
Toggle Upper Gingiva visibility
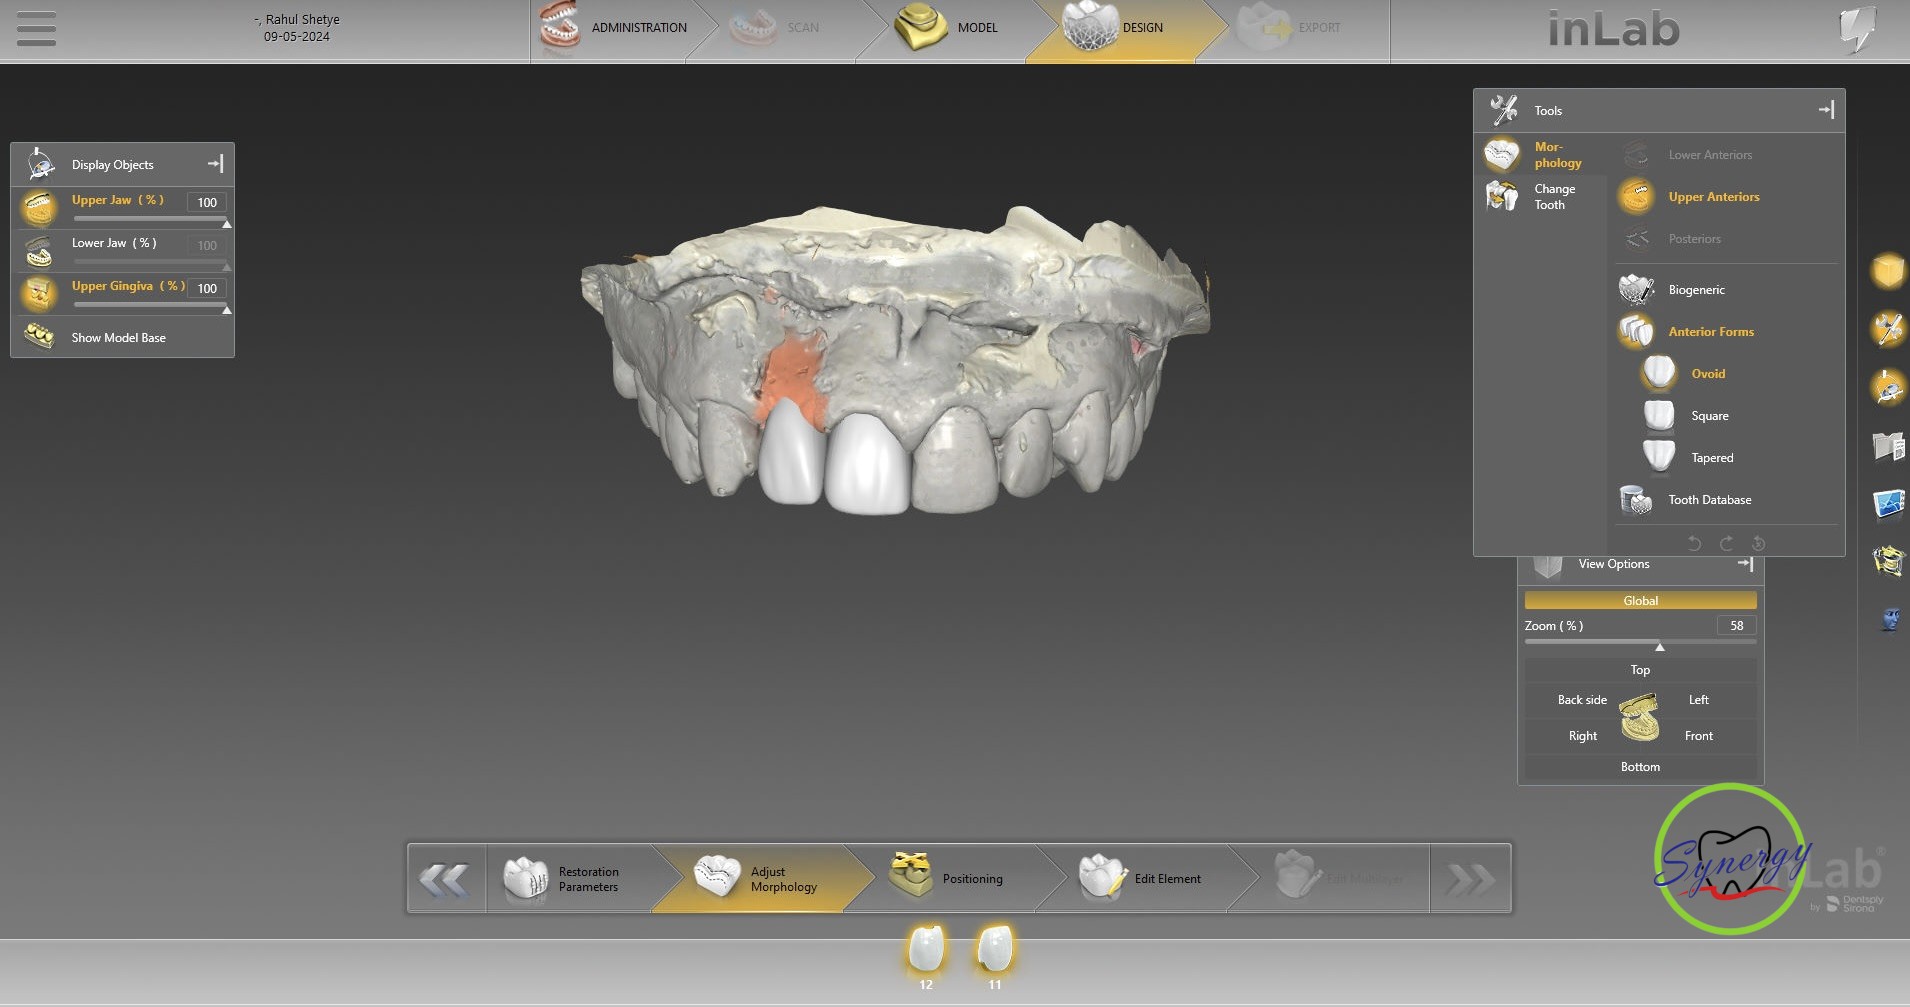(x=40, y=294)
